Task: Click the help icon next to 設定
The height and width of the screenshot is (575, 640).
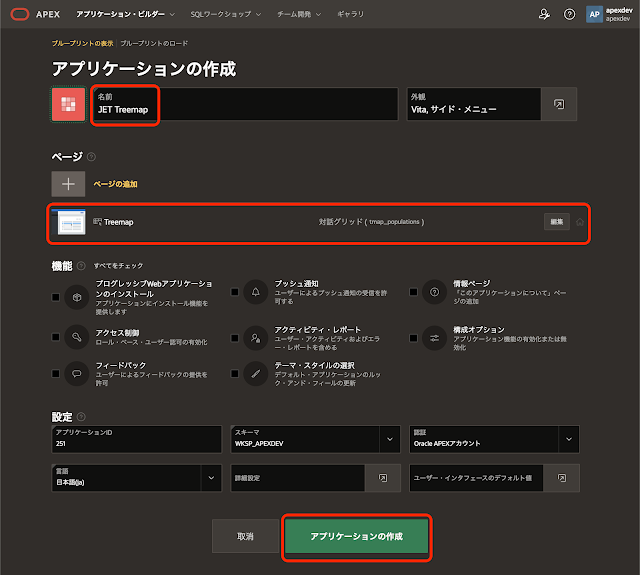Action: pos(81,417)
